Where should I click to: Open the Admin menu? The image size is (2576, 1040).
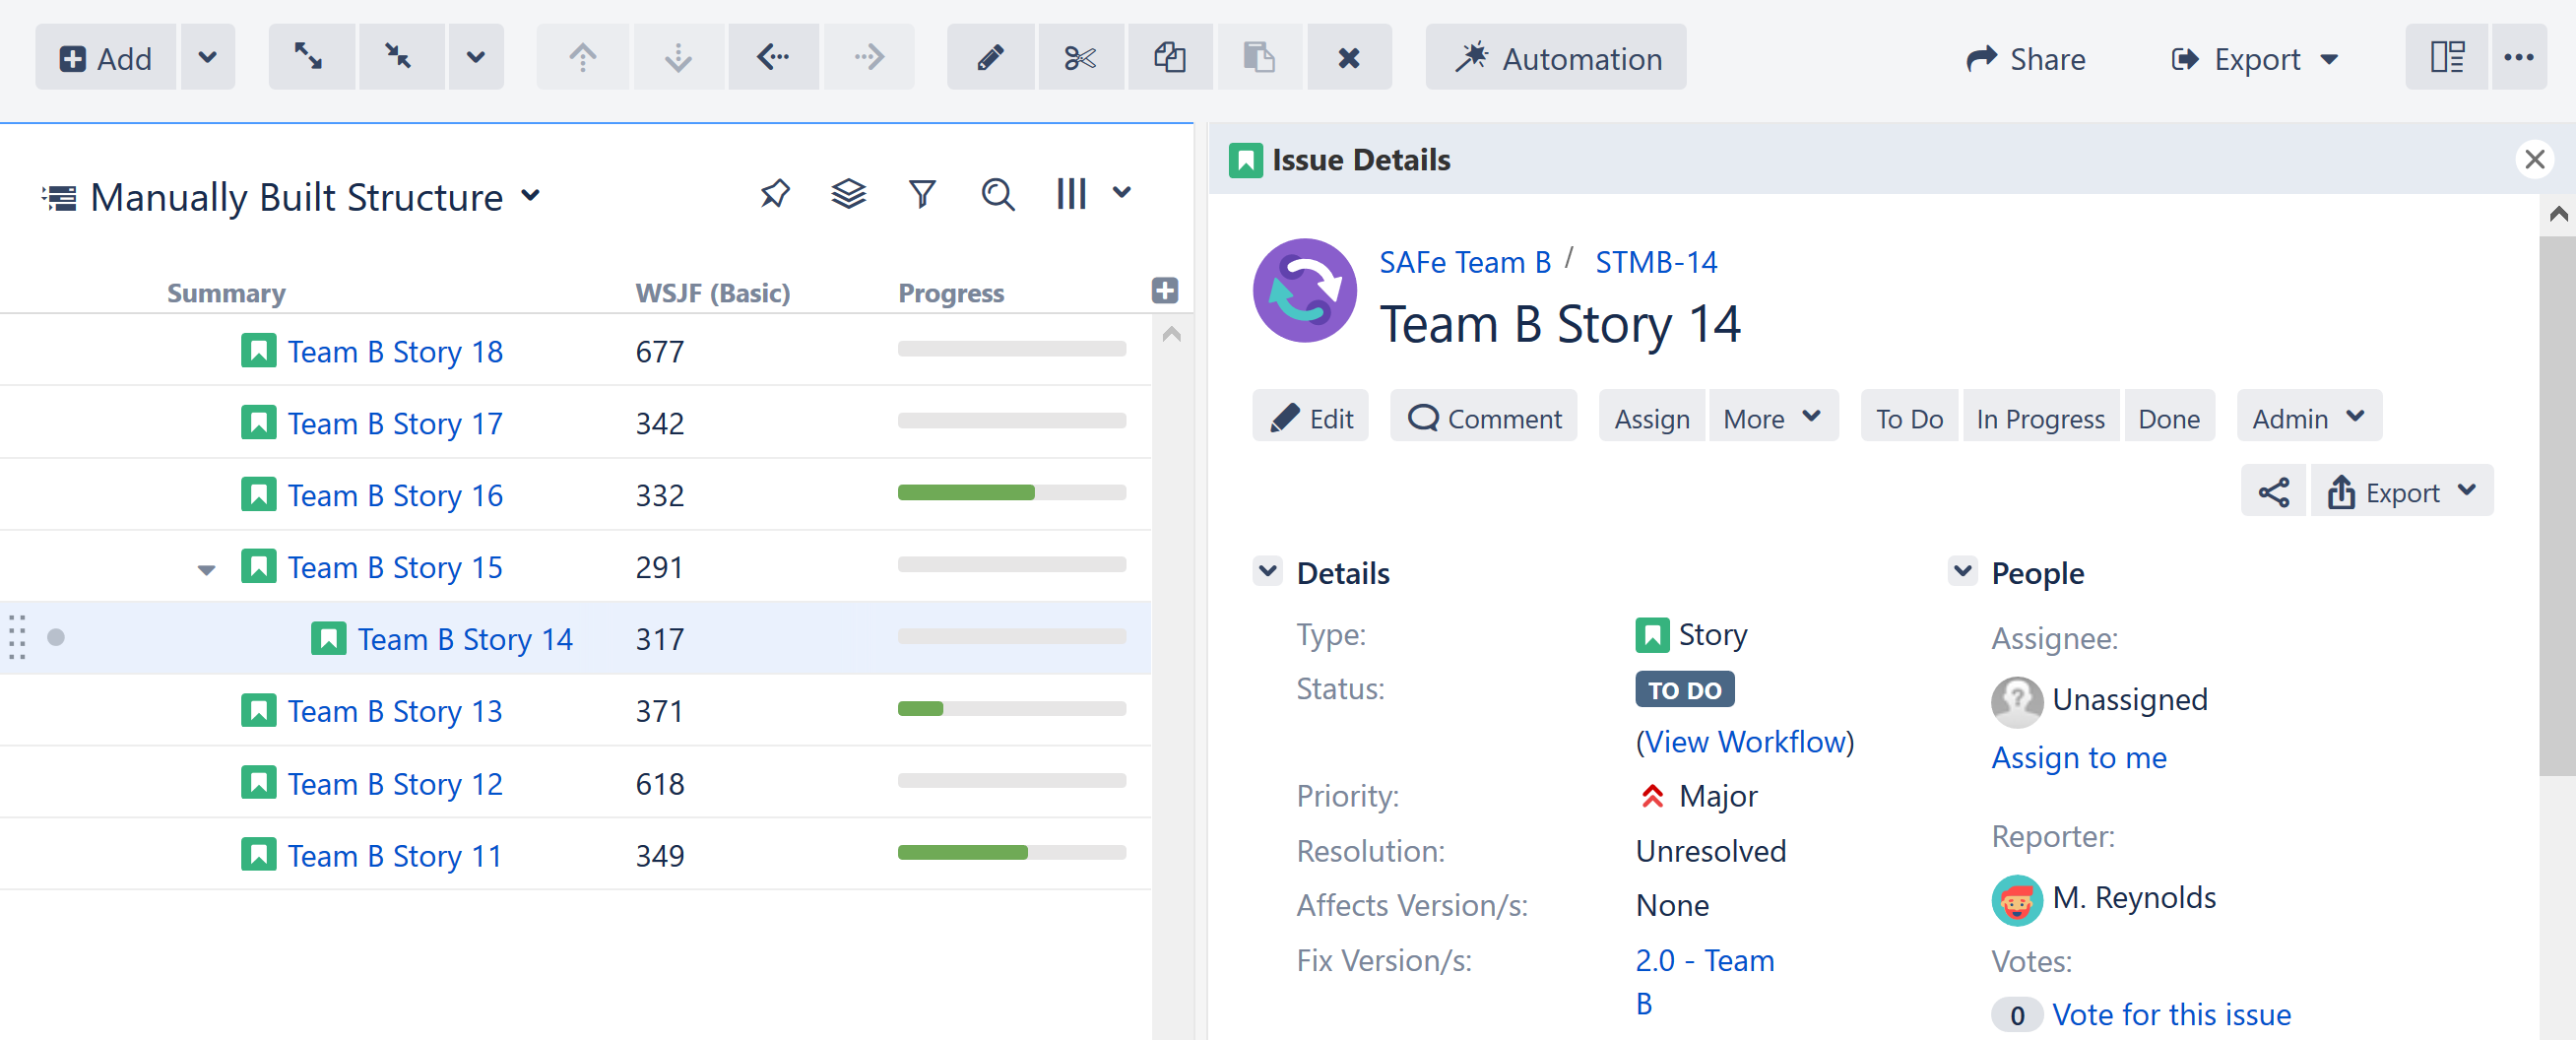click(2307, 418)
